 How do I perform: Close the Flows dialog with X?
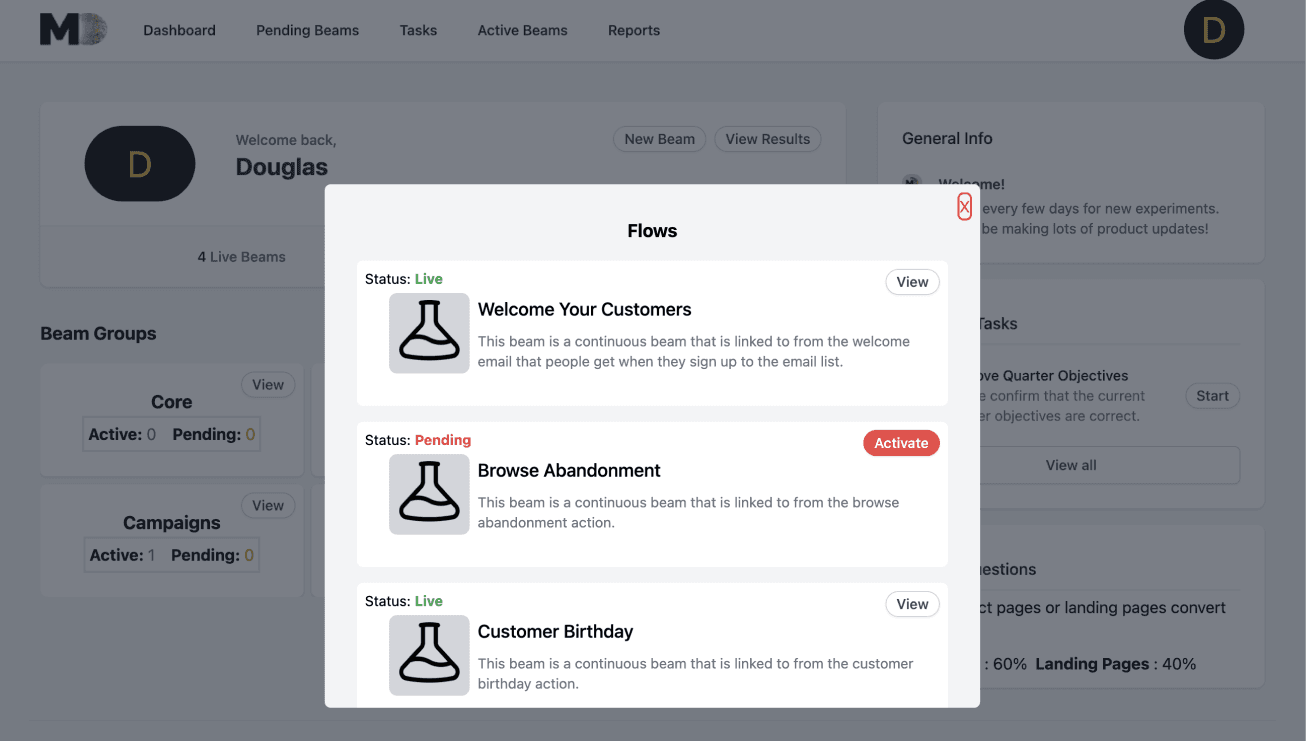964,206
